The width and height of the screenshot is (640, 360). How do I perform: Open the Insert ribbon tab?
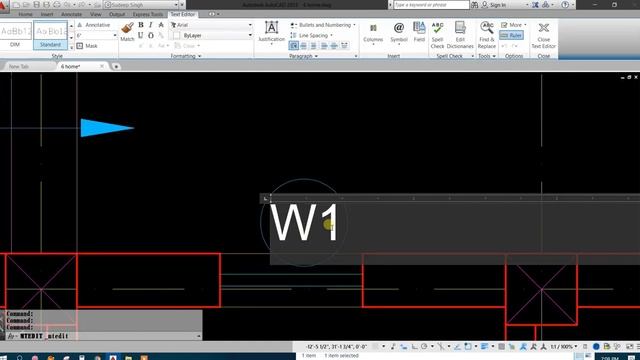(x=47, y=14)
